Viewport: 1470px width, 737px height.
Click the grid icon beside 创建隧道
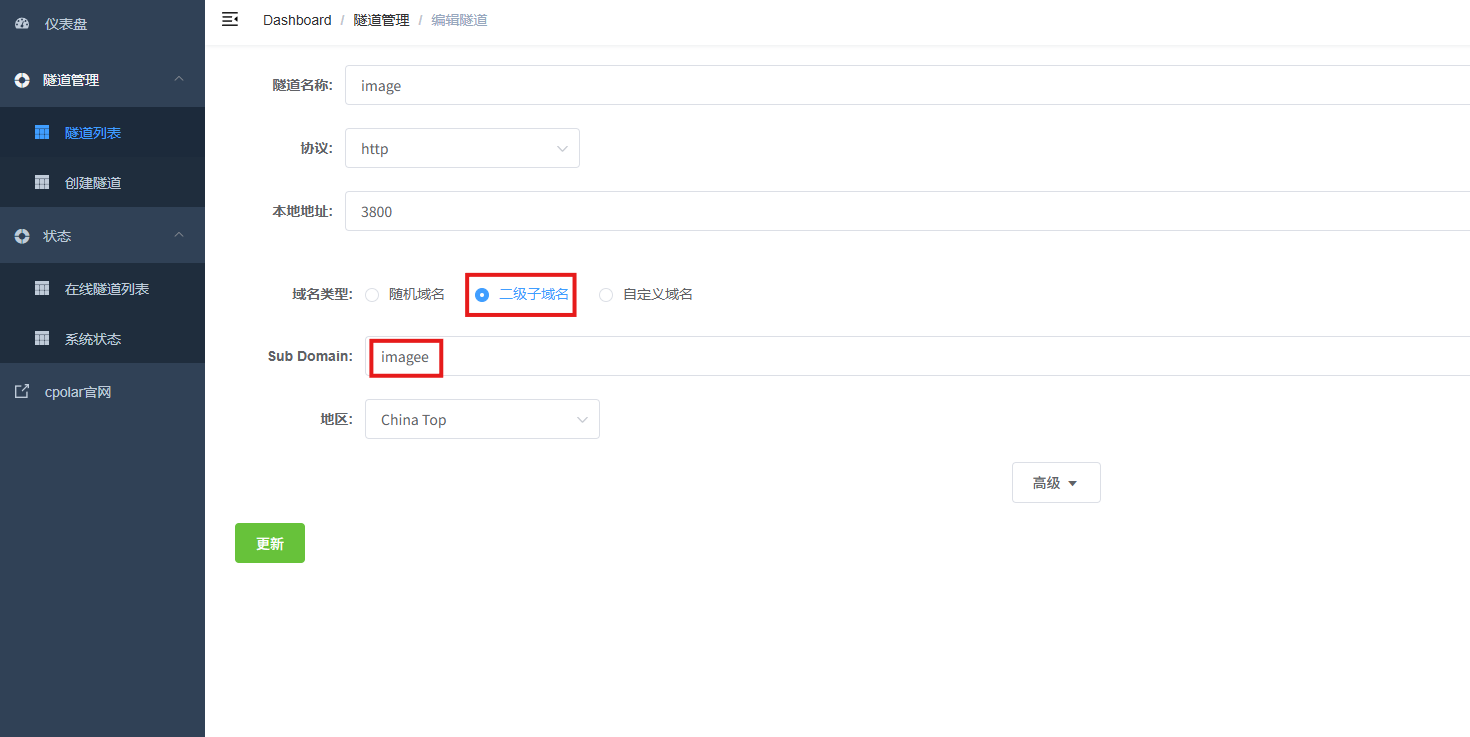tap(42, 182)
